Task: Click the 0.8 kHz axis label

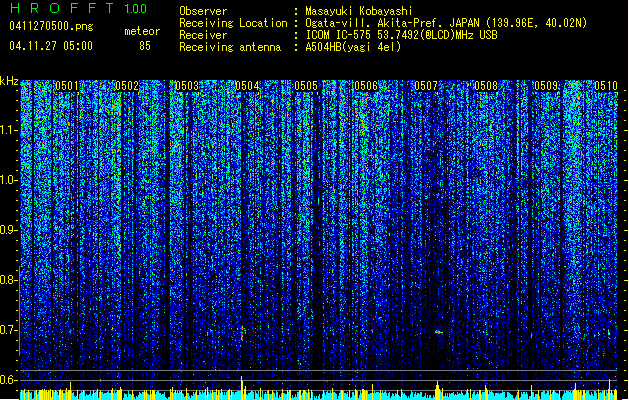Action: click(8, 280)
